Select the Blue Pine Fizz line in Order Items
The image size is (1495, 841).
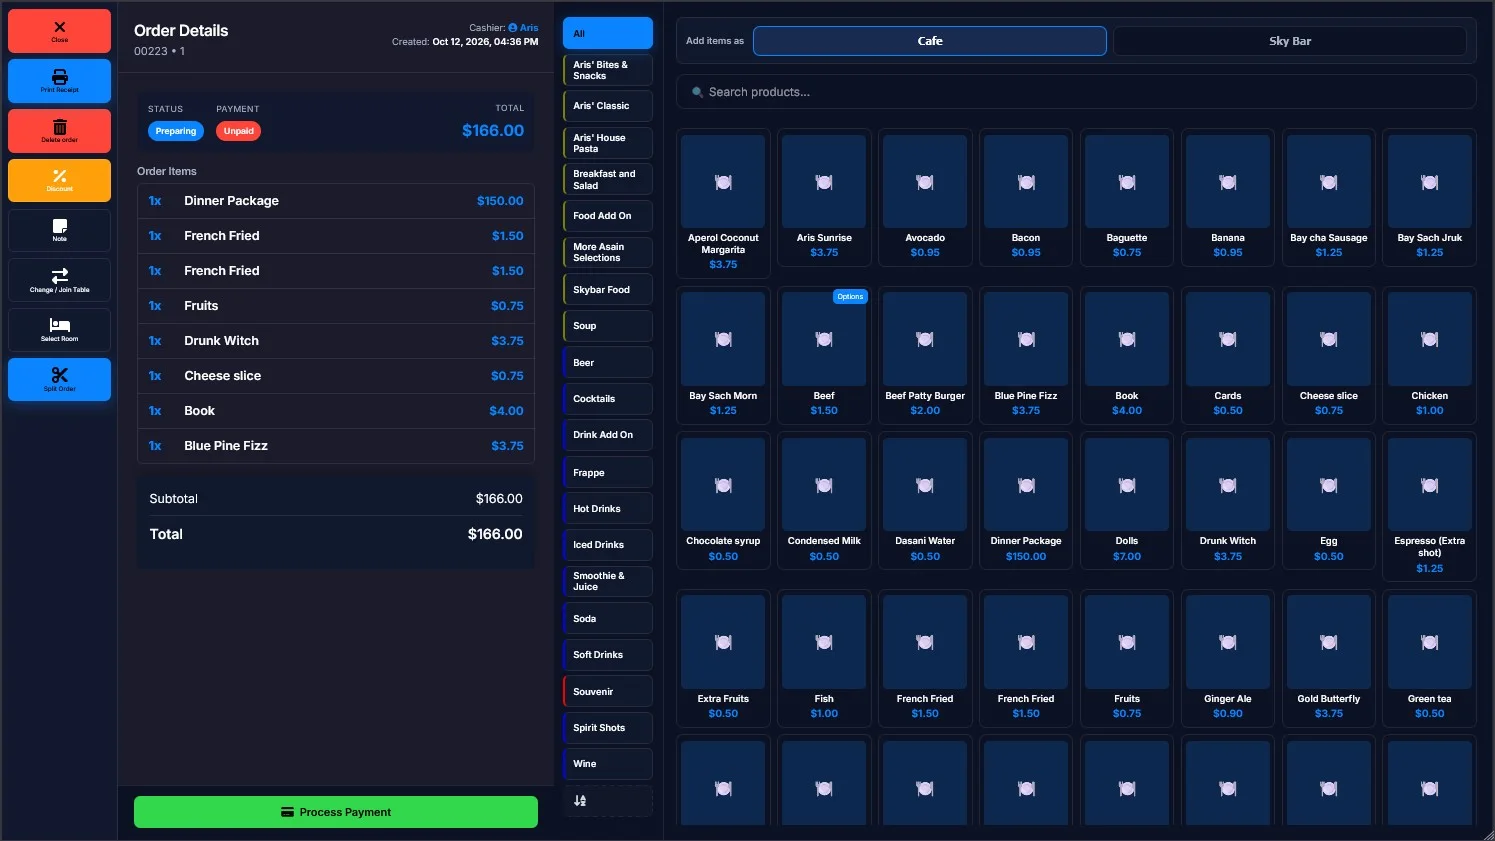tap(336, 446)
